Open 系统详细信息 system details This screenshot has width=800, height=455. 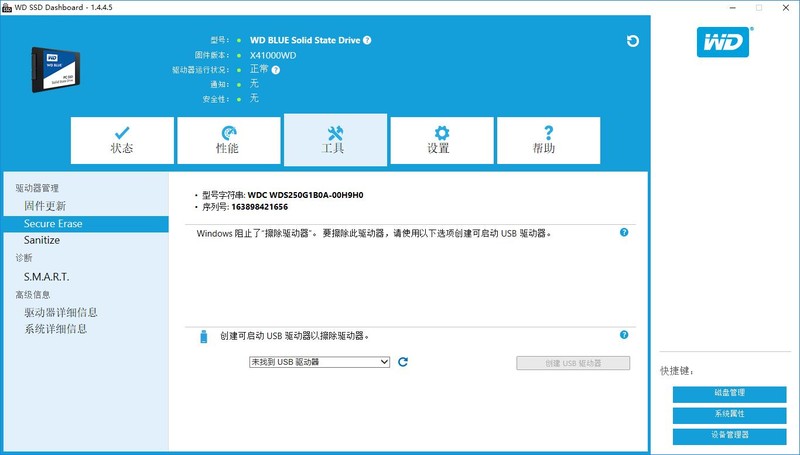click(x=56, y=329)
